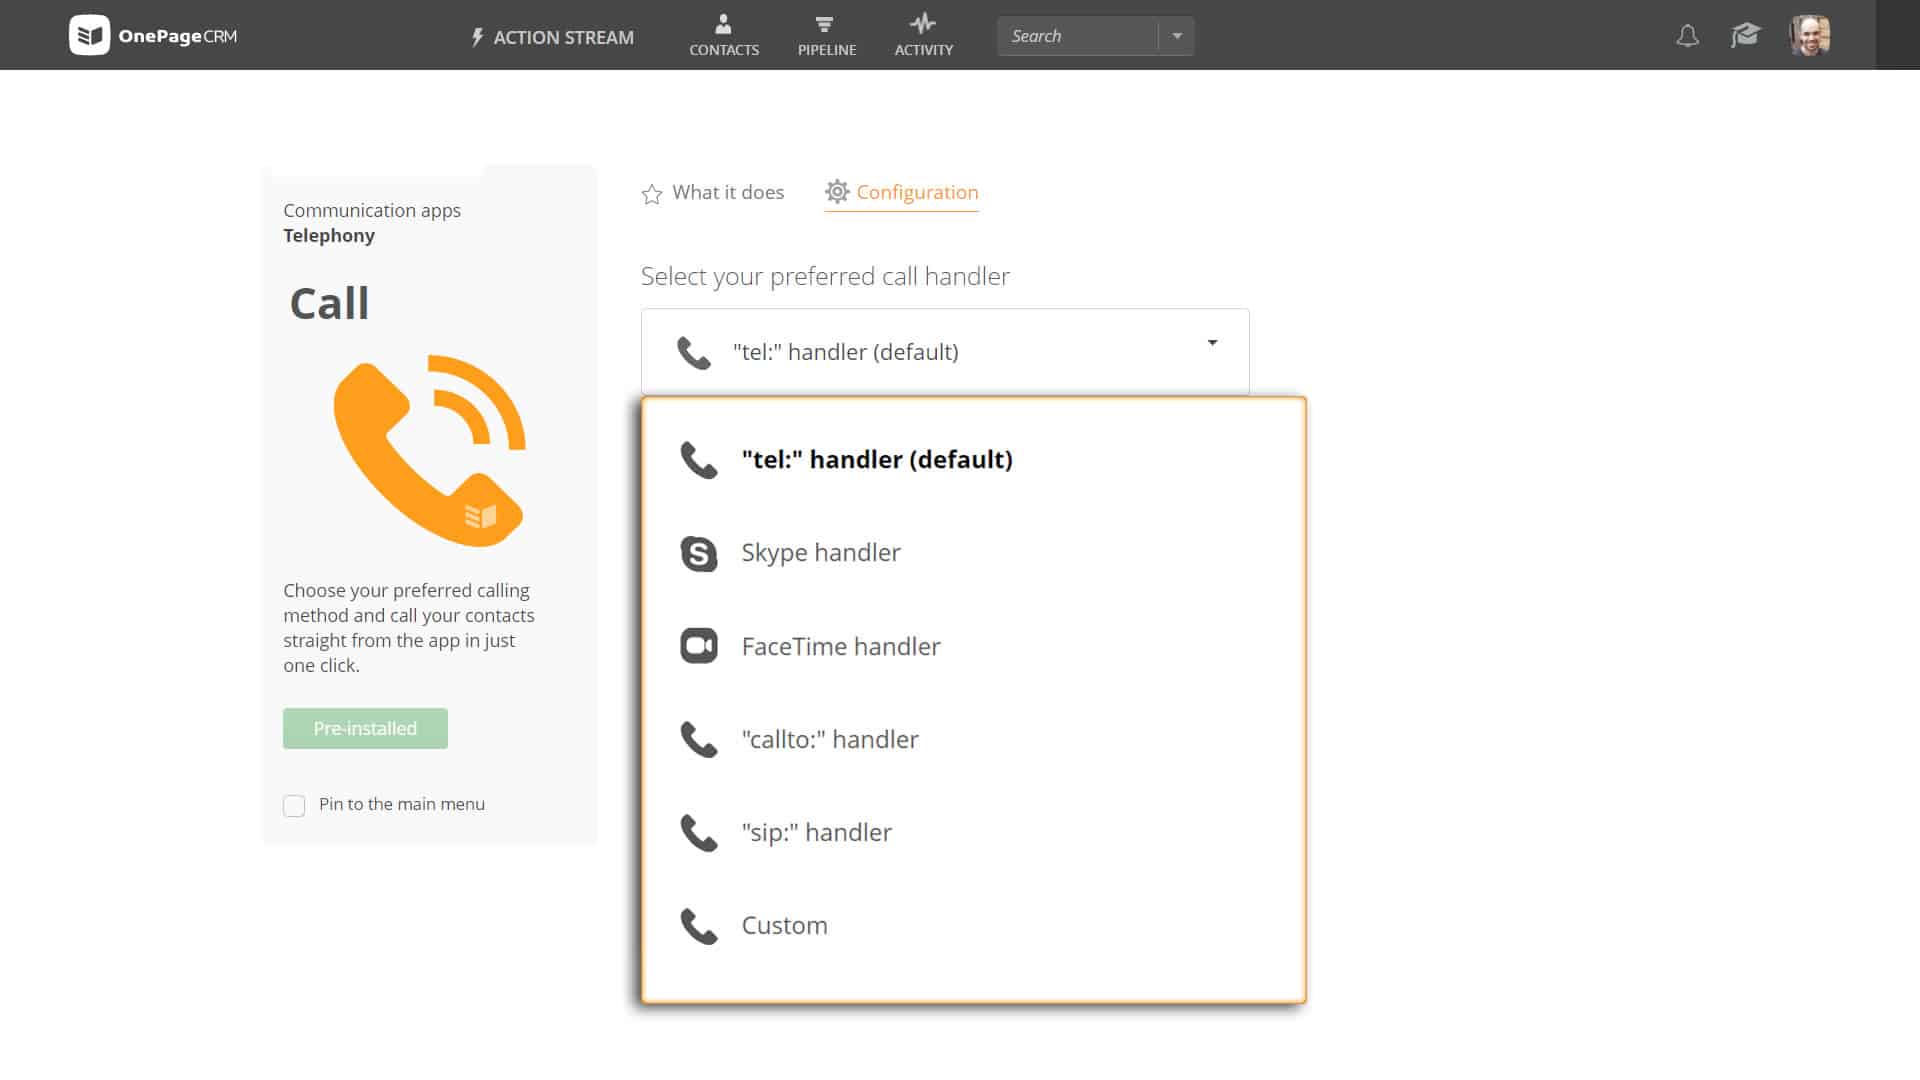This screenshot has width=1920, height=1080.
Task: Click the Telephony label
Action: click(x=329, y=235)
